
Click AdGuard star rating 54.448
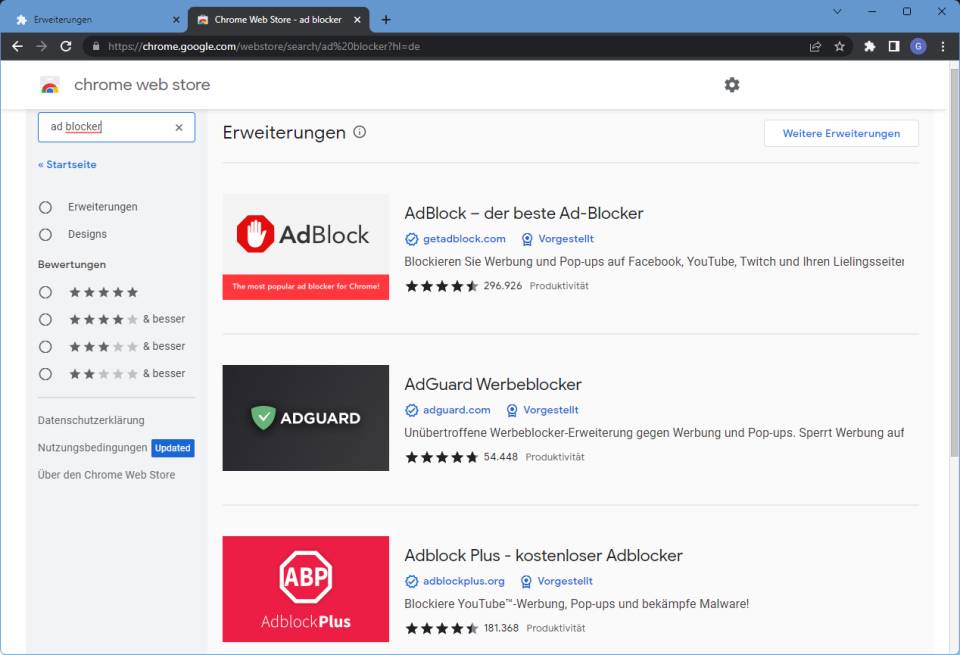click(x=461, y=457)
